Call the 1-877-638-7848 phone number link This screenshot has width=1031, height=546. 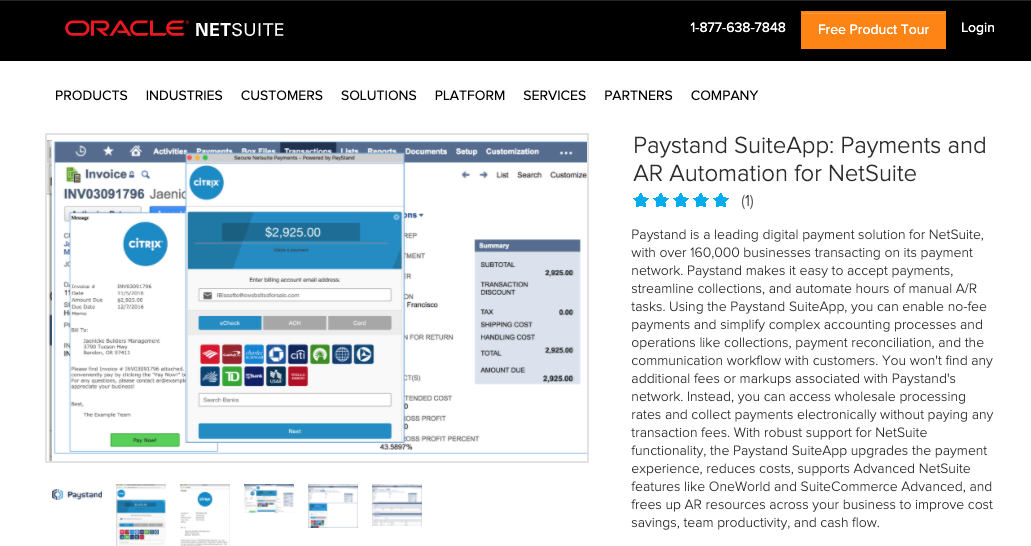pos(738,28)
